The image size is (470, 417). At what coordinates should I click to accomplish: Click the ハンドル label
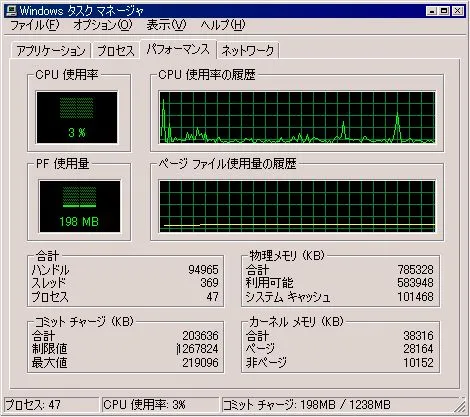click(x=50, y=270)
